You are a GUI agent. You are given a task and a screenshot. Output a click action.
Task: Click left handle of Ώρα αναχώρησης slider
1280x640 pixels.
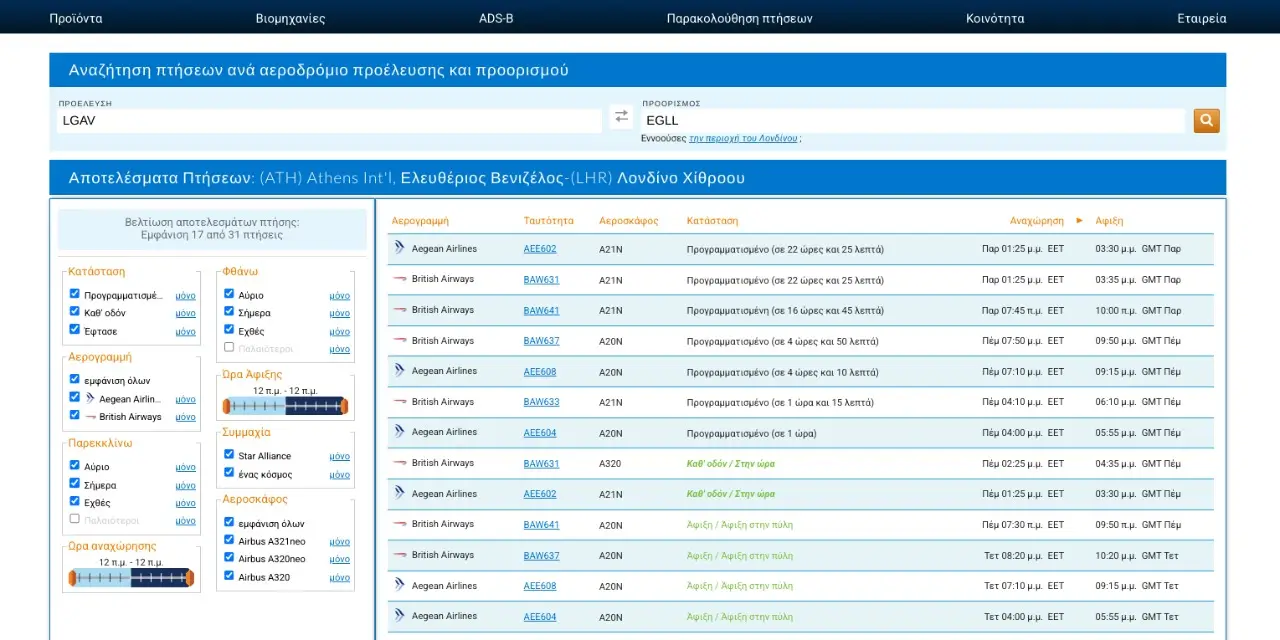click(73, 577)
